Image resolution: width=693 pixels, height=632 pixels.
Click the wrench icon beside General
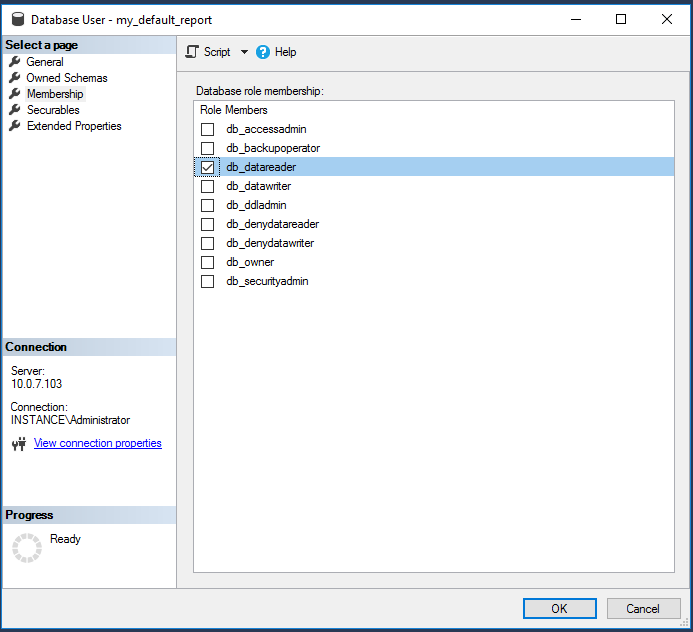click(x=15, y=62)
